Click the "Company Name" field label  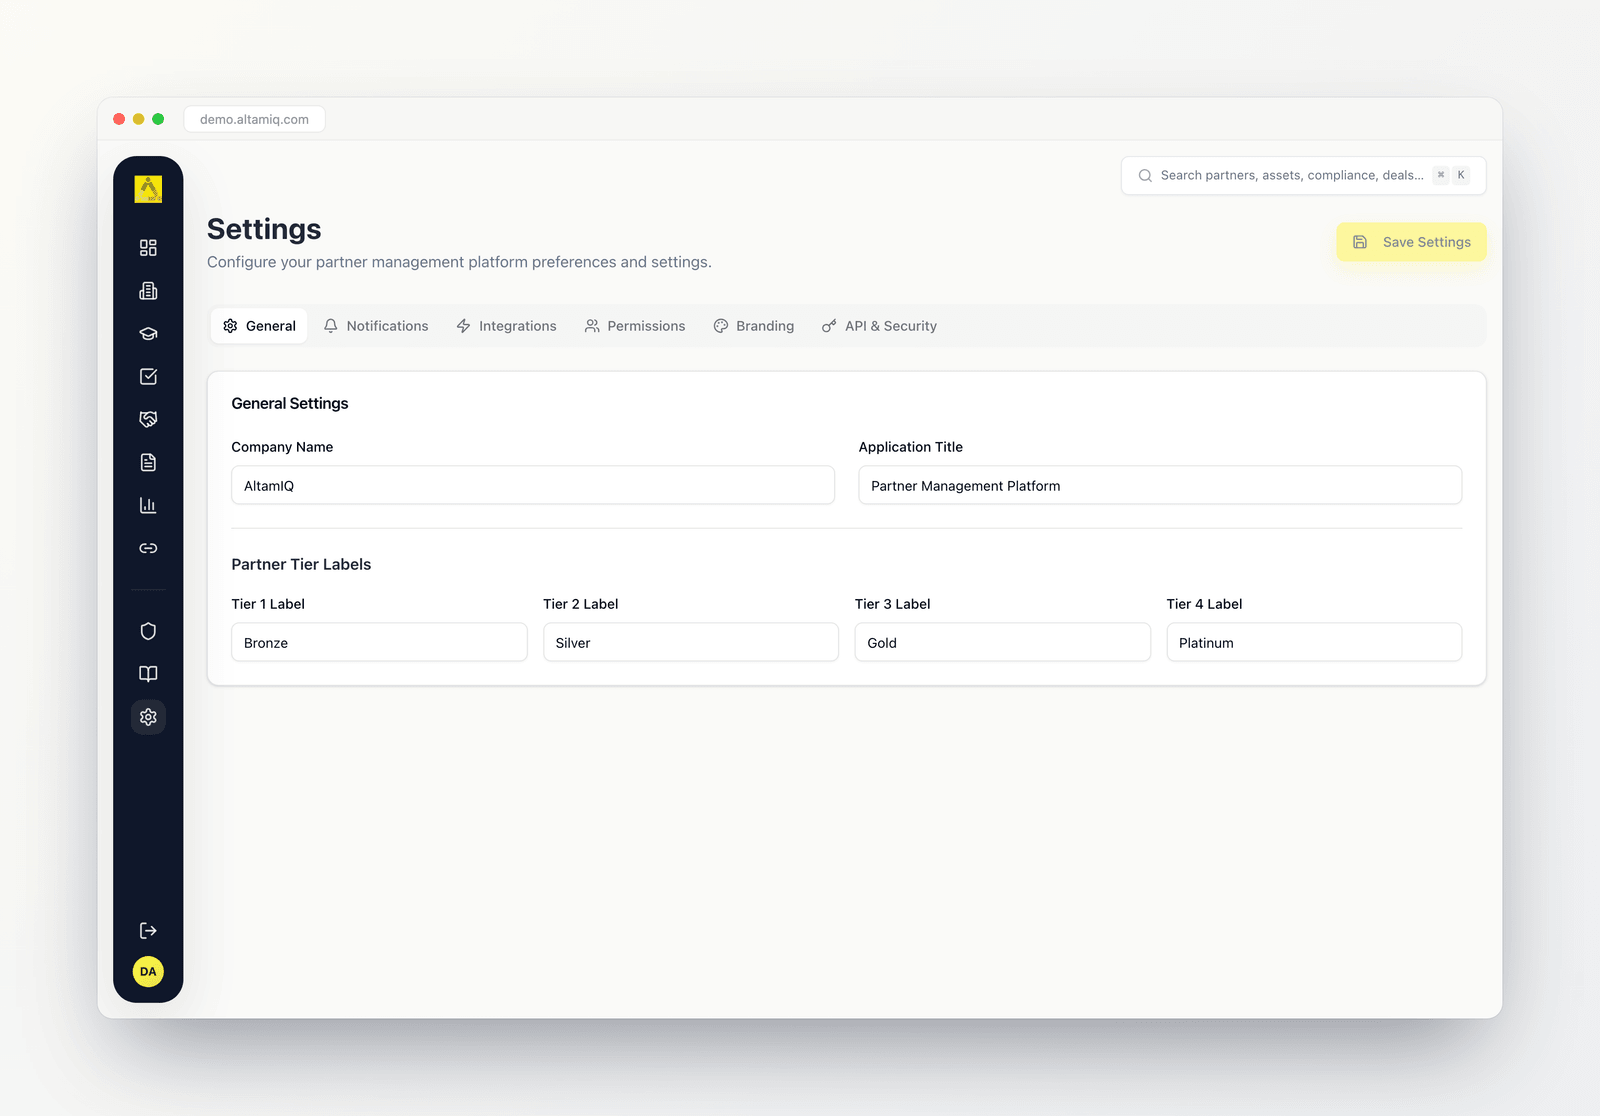(282, 447)
